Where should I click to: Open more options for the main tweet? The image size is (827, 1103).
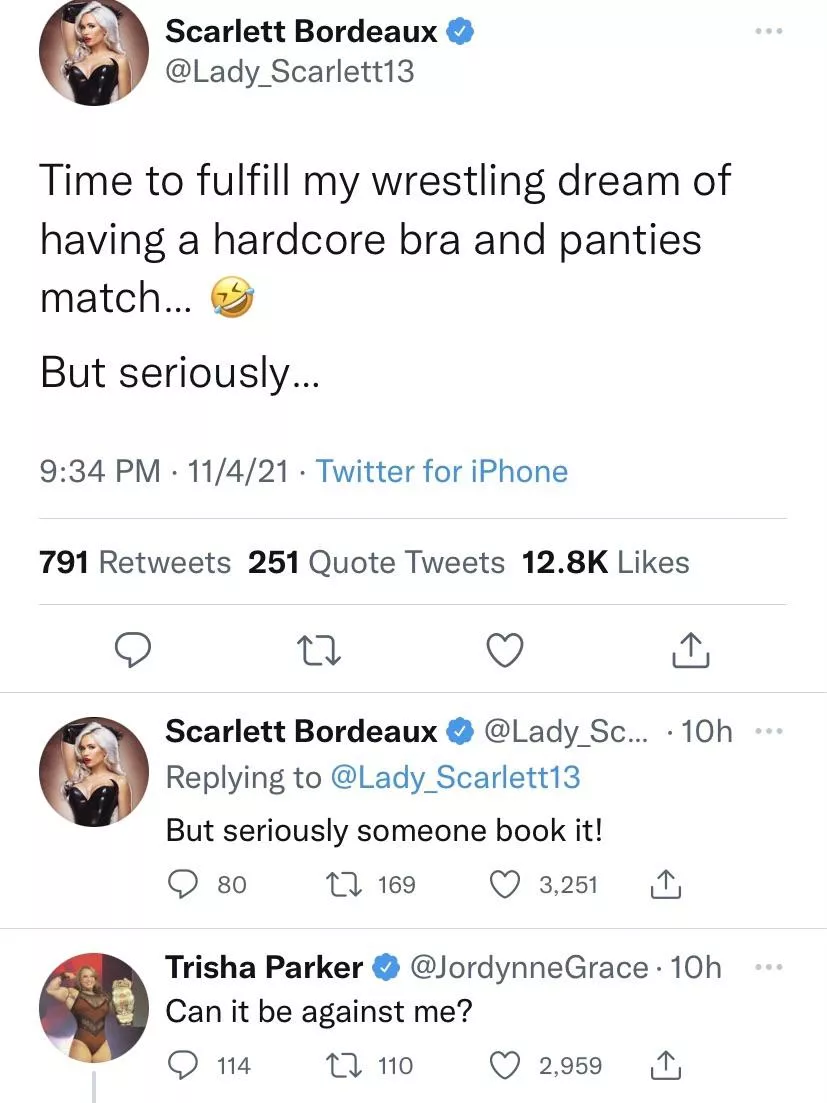[x=768, y=31]
